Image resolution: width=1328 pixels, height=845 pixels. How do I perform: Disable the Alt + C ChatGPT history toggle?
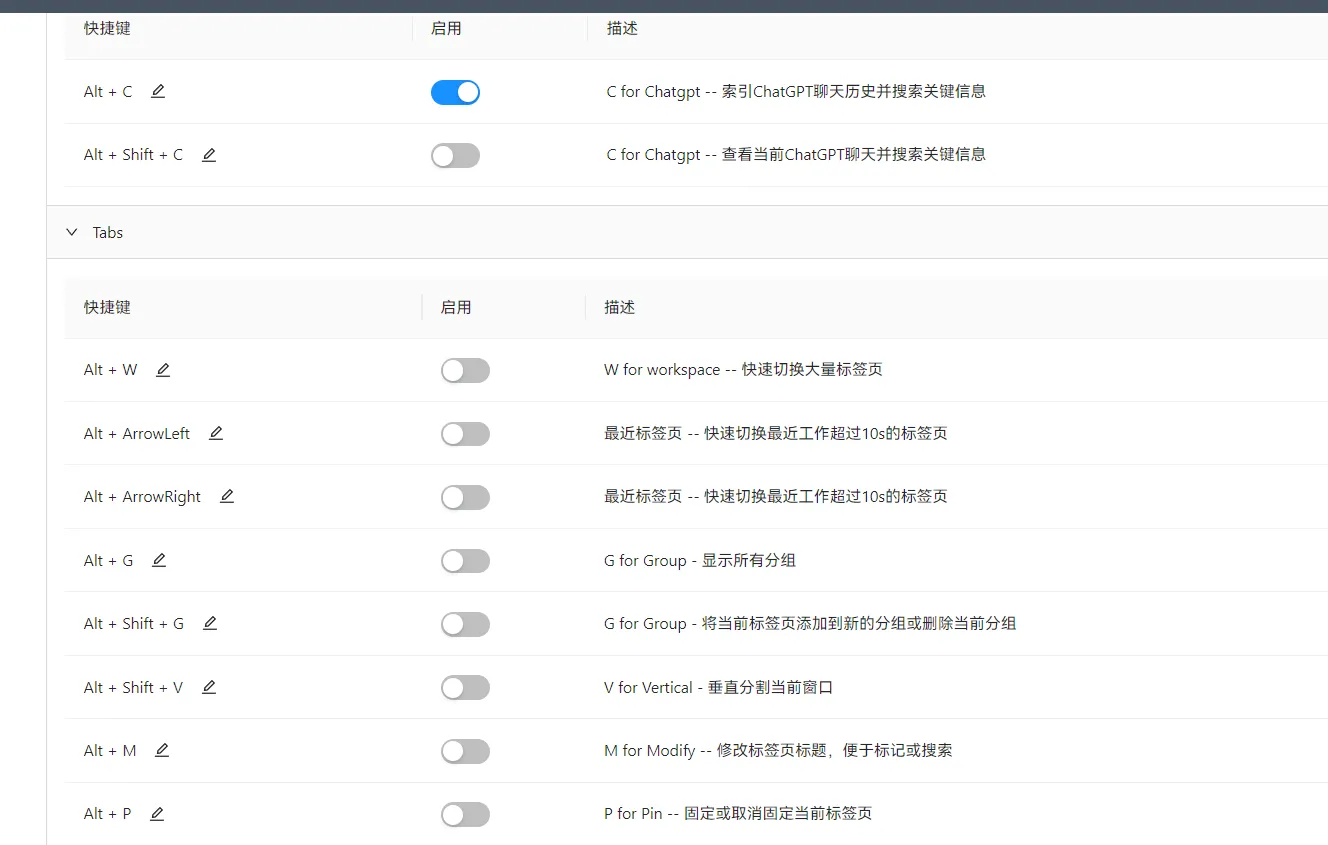pos(455,93)
